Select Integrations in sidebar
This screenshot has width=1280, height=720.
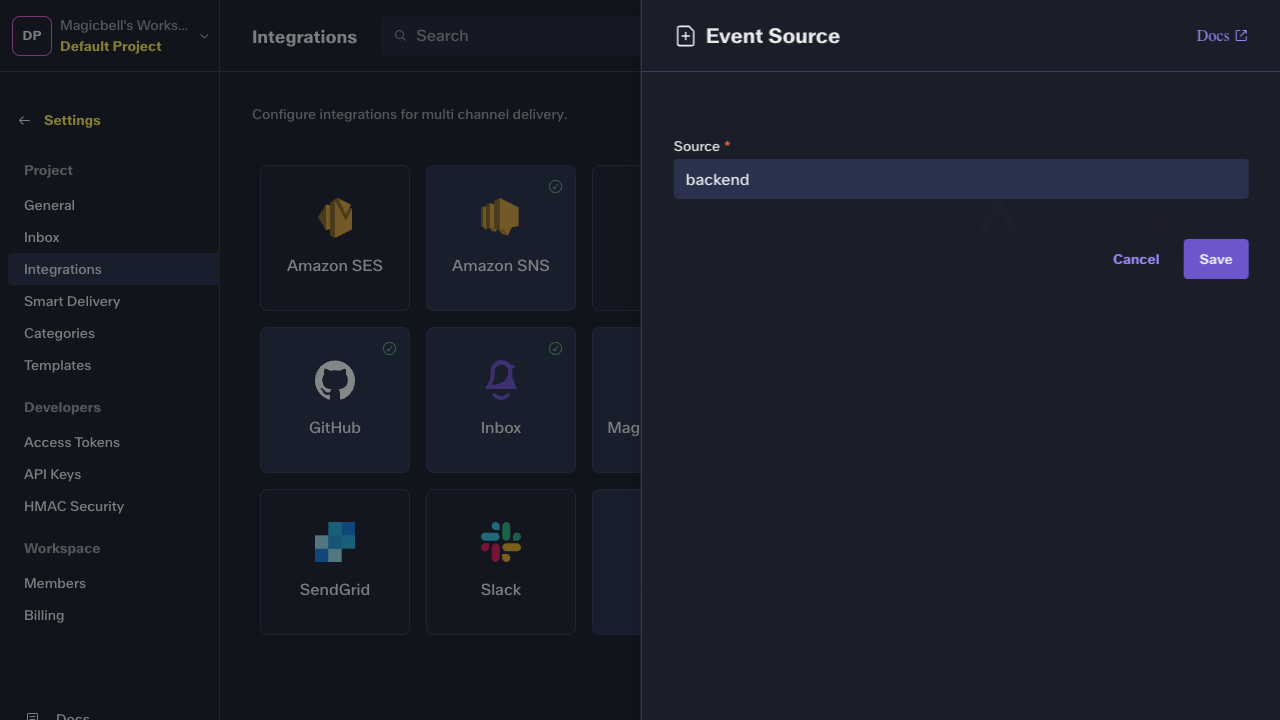pos(113,269)
